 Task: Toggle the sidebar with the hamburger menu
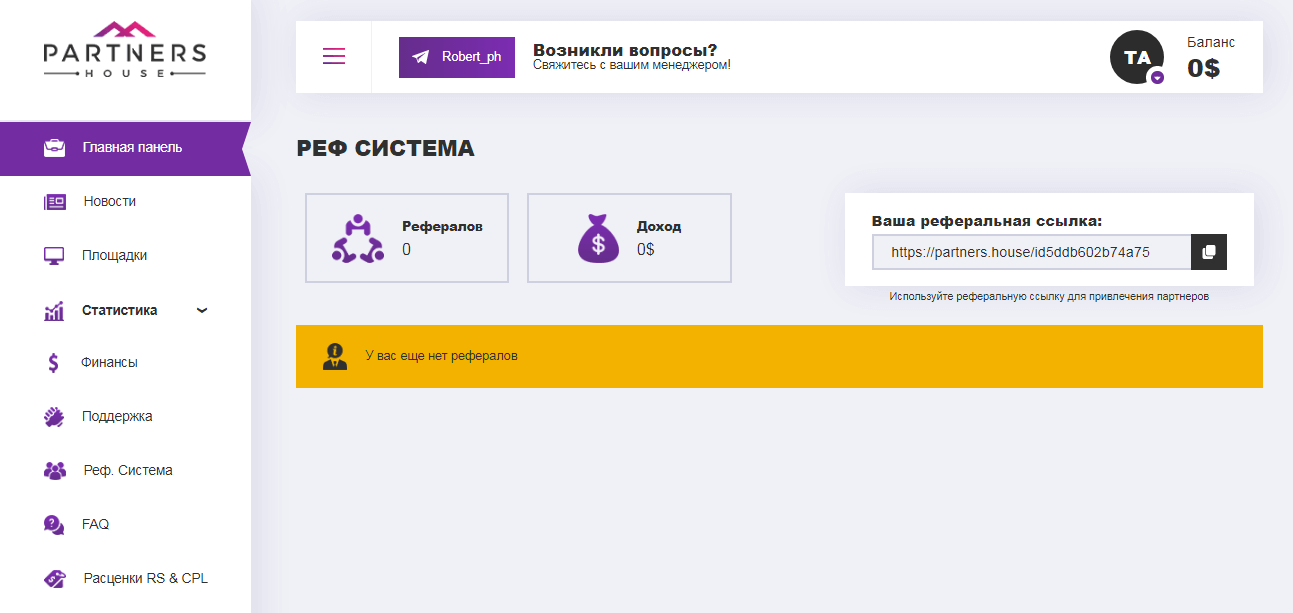(333, 56)
